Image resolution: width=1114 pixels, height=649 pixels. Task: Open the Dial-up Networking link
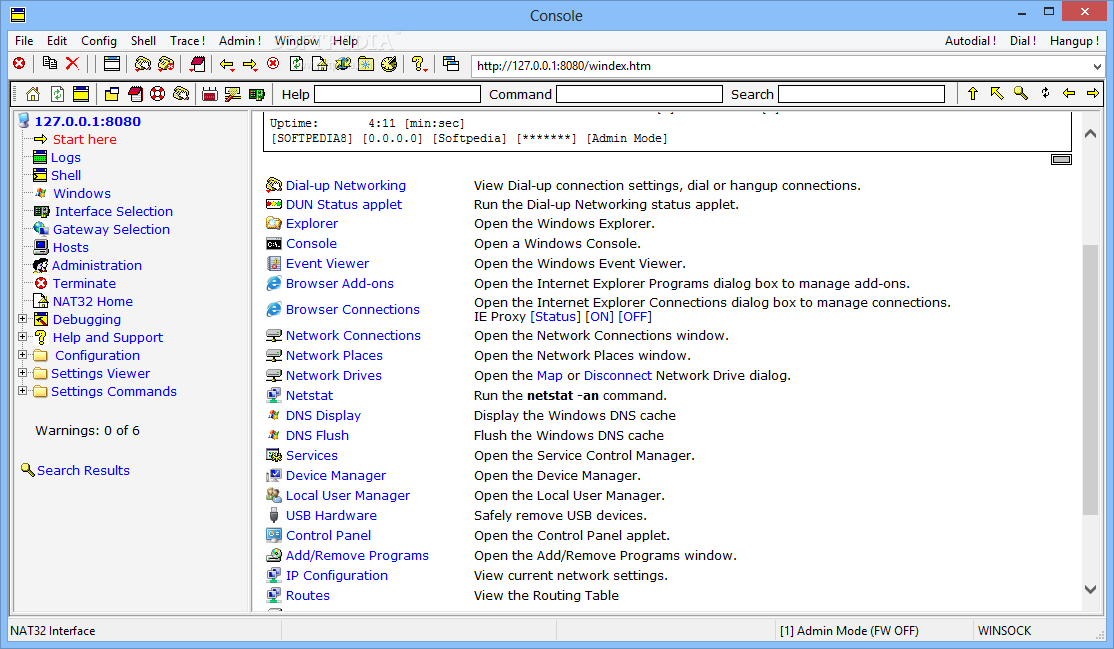point(345,186)
